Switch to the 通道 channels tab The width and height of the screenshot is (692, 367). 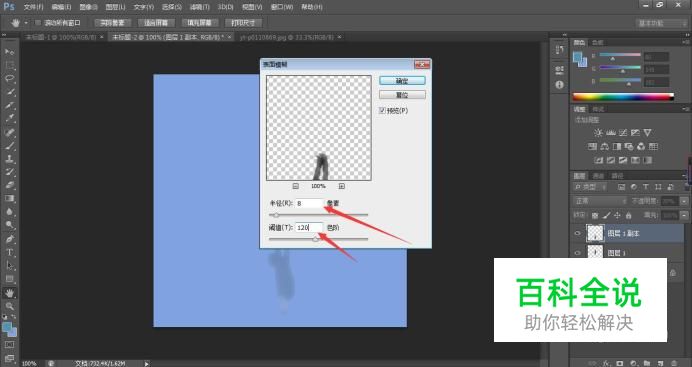click(598, 176)
